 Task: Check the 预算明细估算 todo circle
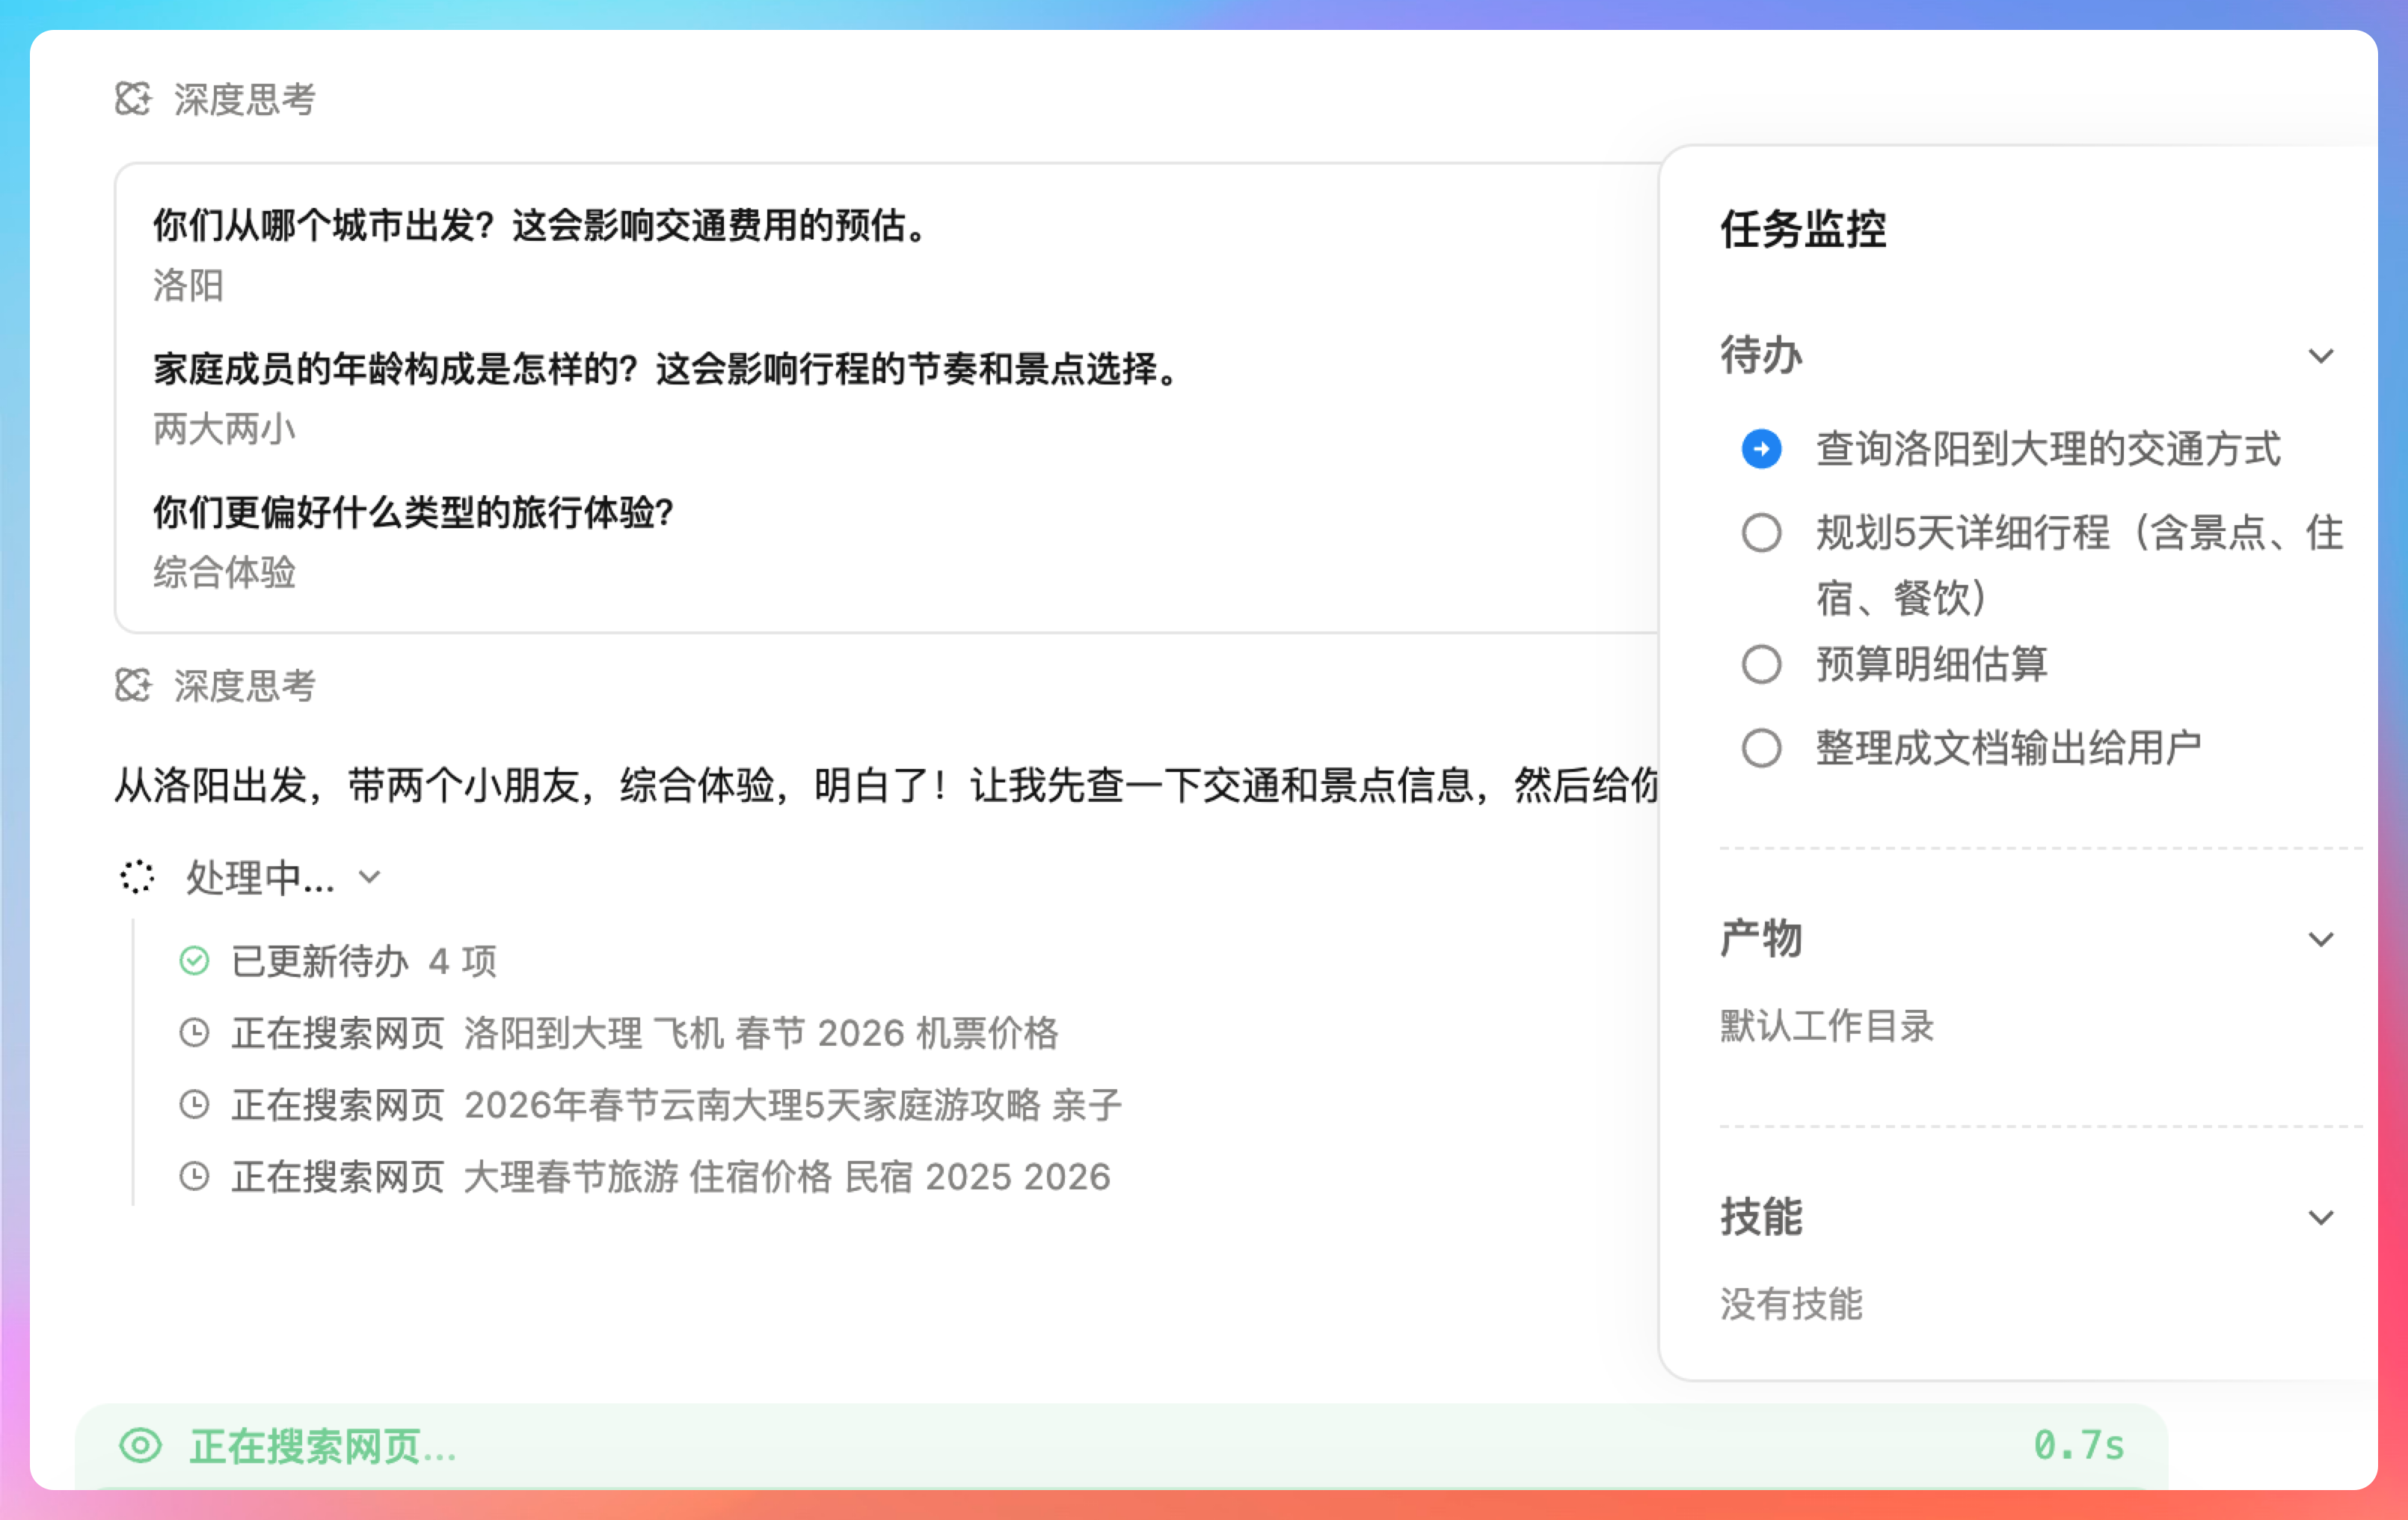tap(1761, 665)
